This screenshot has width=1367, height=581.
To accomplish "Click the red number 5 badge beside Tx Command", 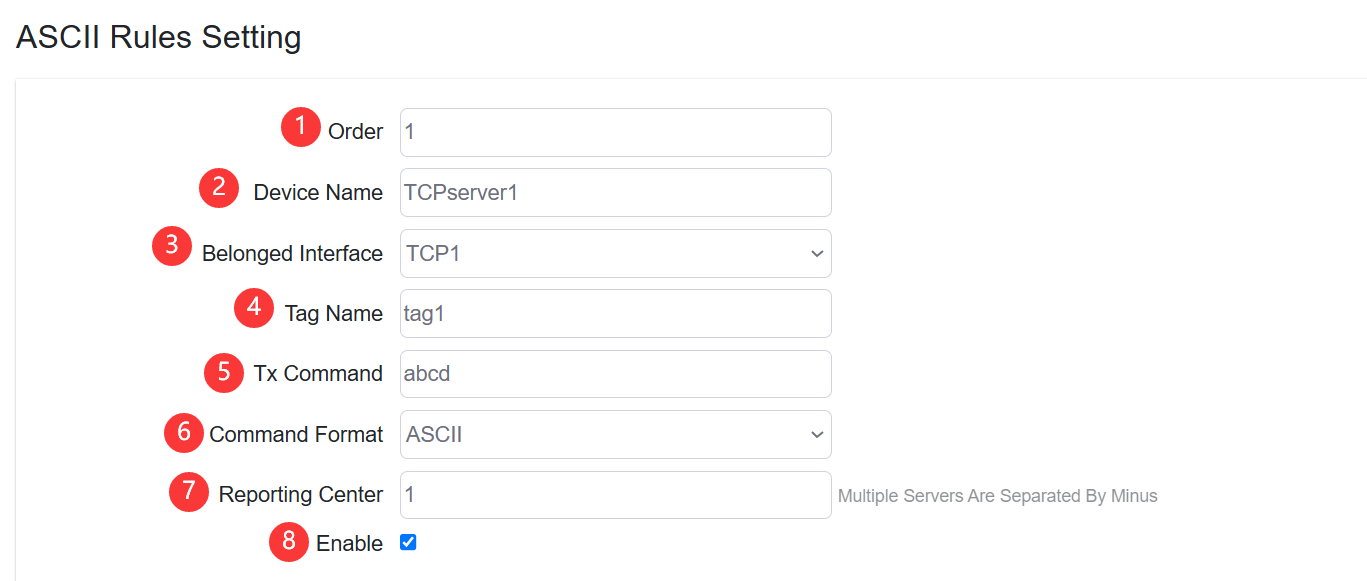I will pos(224,373).
